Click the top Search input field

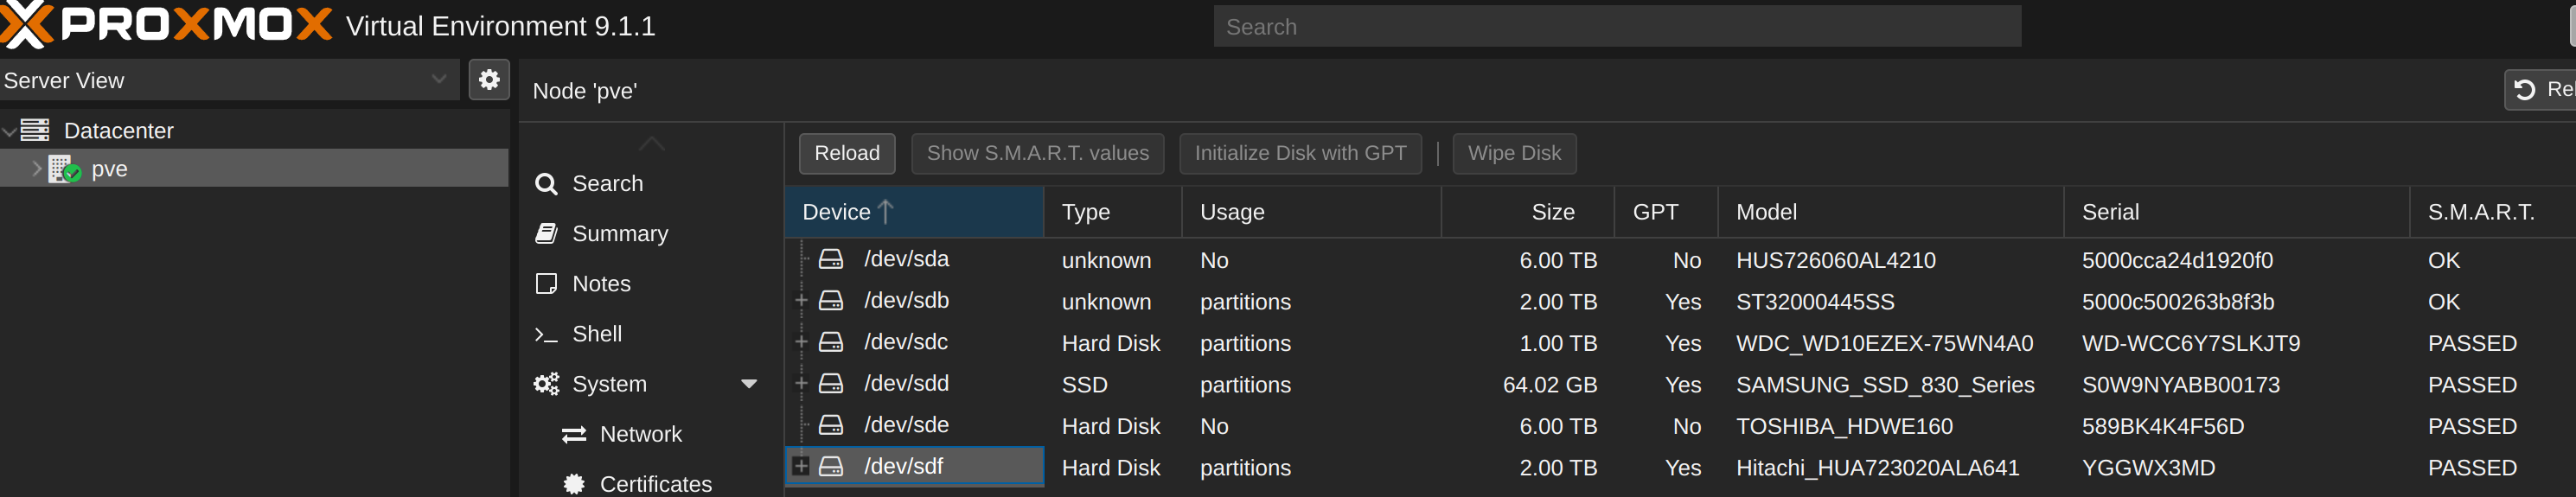(1616, 27)
